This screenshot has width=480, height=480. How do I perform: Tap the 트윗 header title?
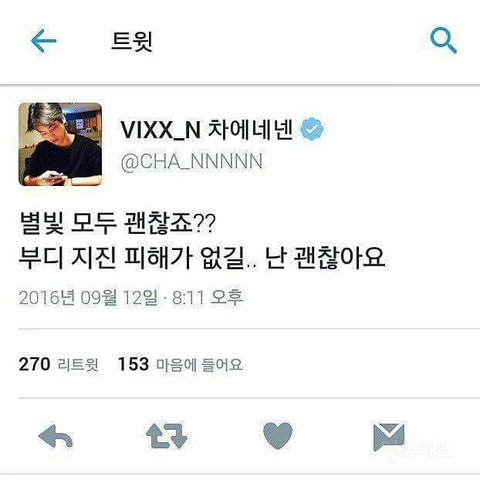[x=132, y=41]
